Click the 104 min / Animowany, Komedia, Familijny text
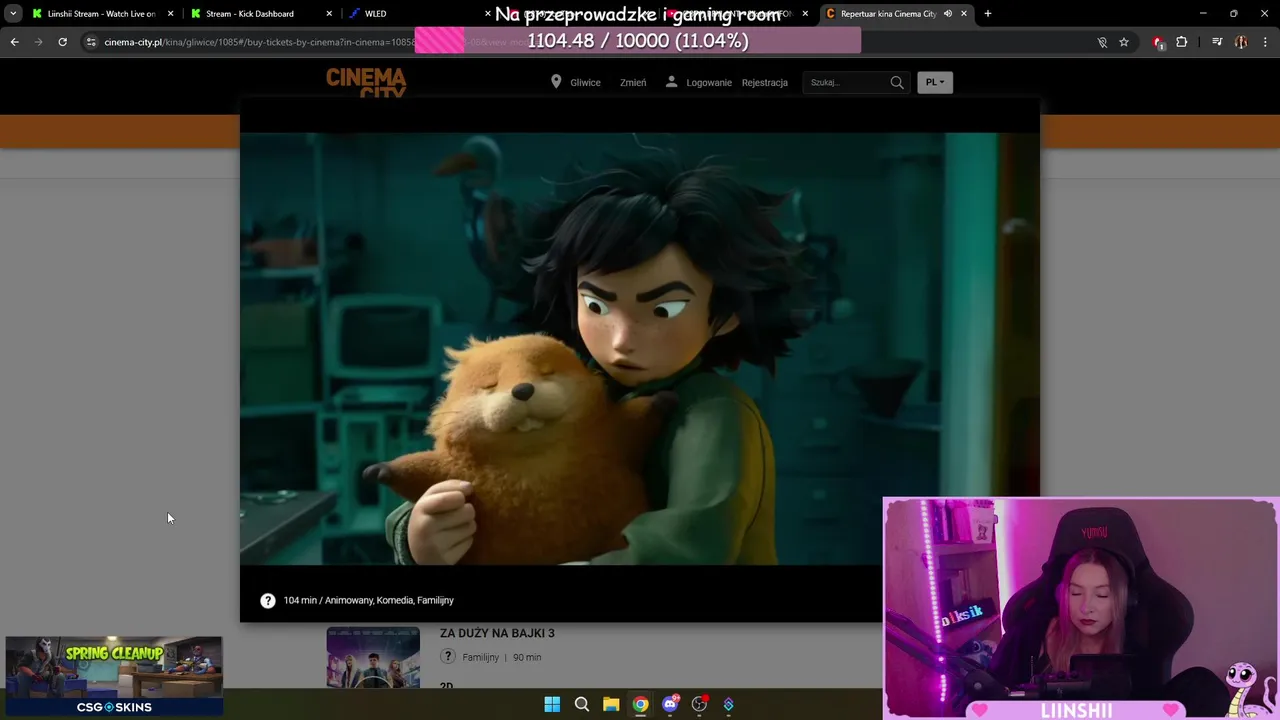Image resolution: width=1280 pixels, height=720 pixels. 369,600
